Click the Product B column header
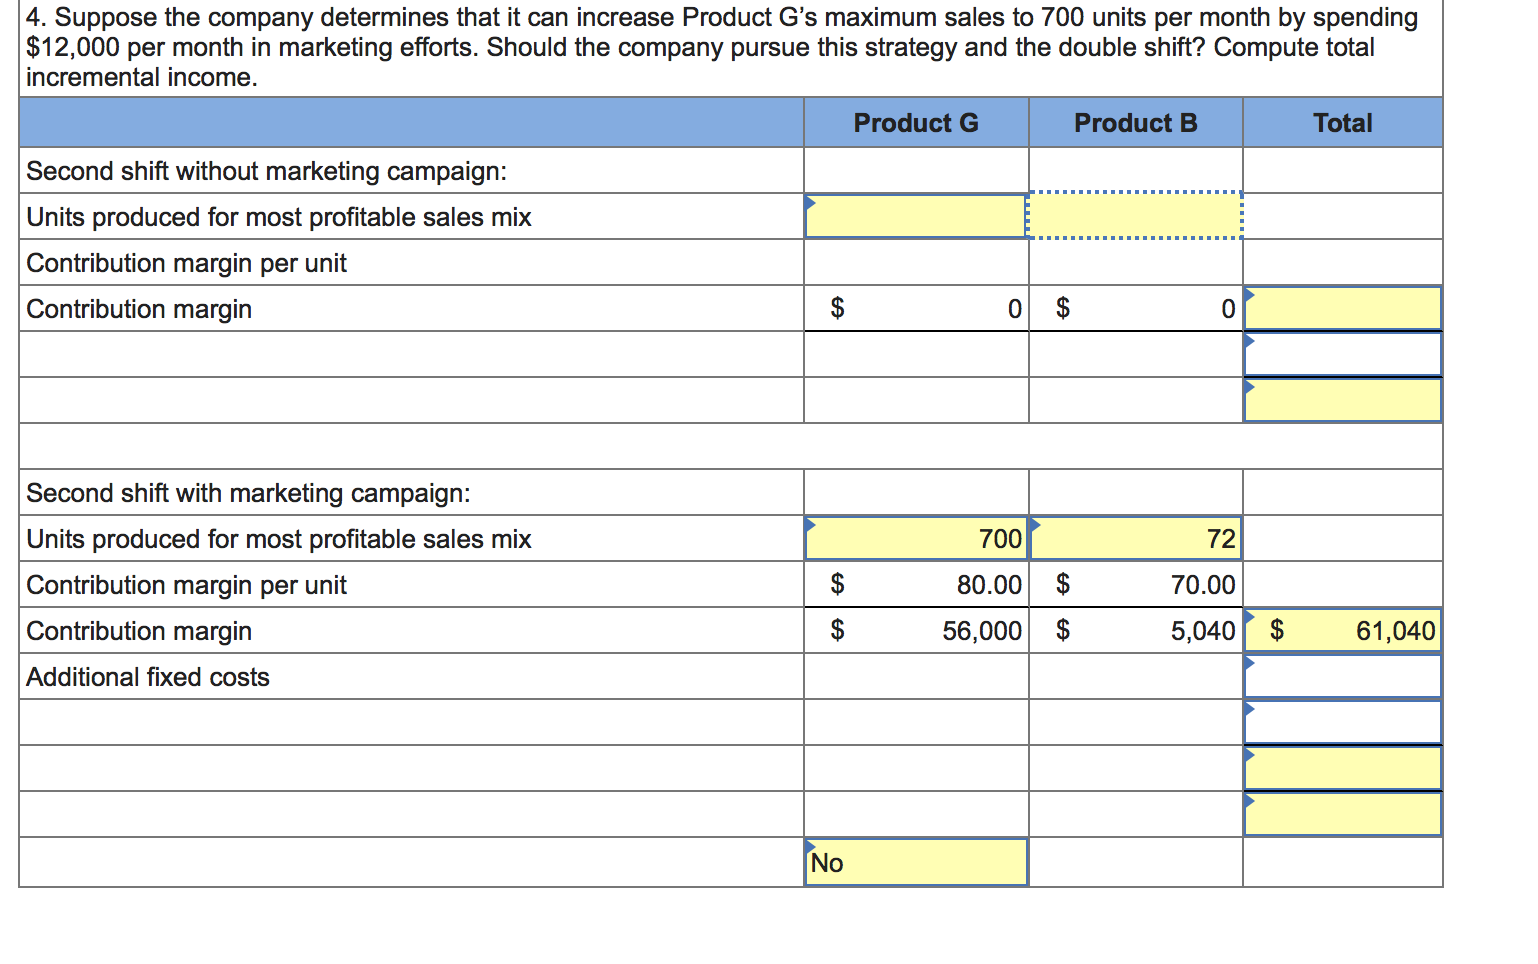Viewport: 1538px width, 964px height. click(x=1136, y=123)
